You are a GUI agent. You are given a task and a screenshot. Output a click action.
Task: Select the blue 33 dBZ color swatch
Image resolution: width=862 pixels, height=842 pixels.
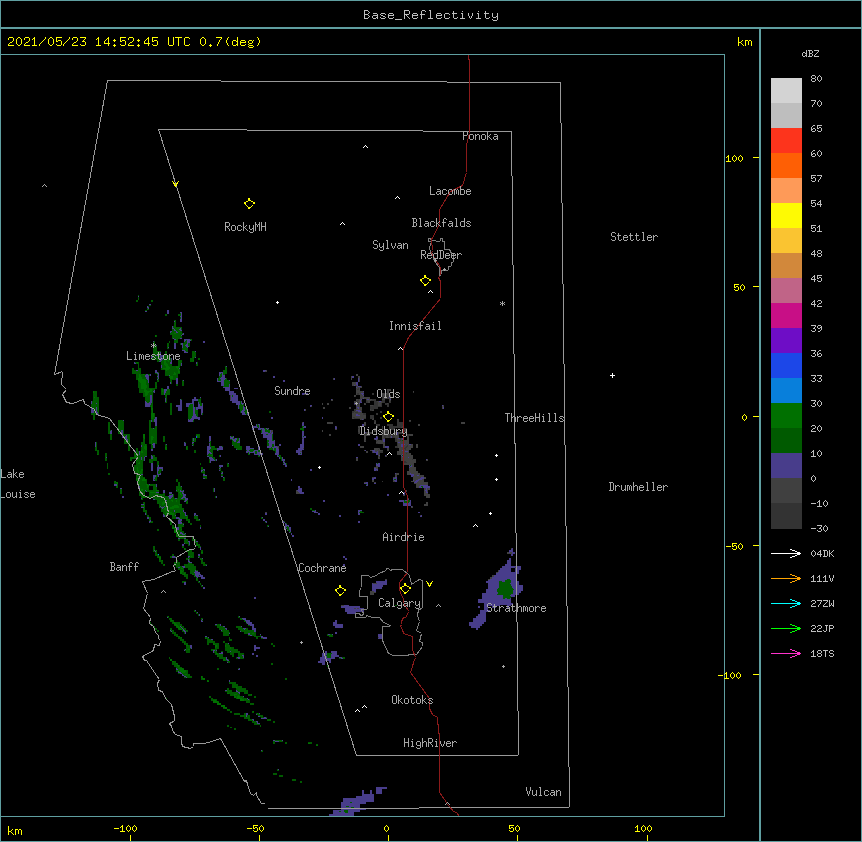click(x=786, y=365)
